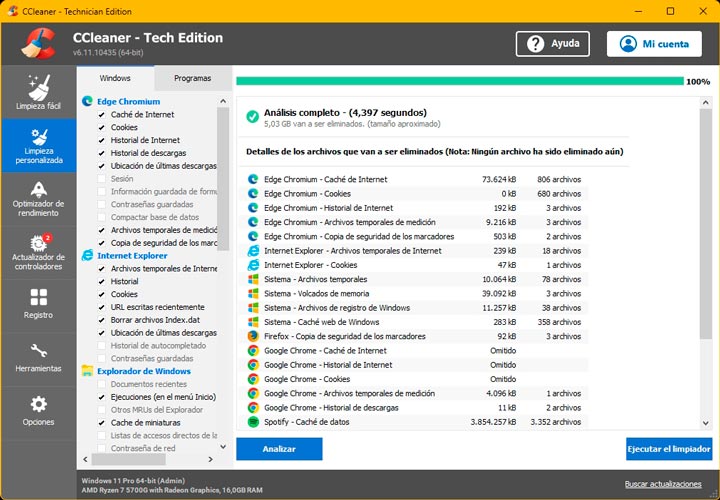
Task: Click IE icon on Internet Explorer - Cookies row
Action: (253, 265)
